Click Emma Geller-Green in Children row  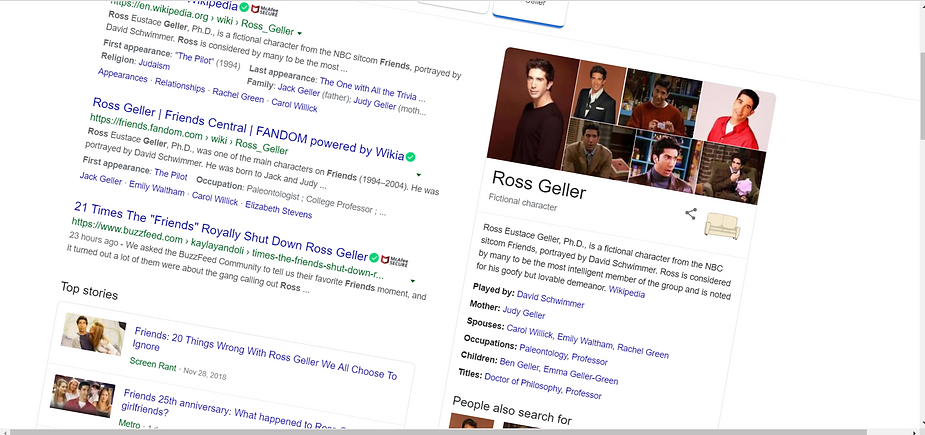(x=580, y=375)
